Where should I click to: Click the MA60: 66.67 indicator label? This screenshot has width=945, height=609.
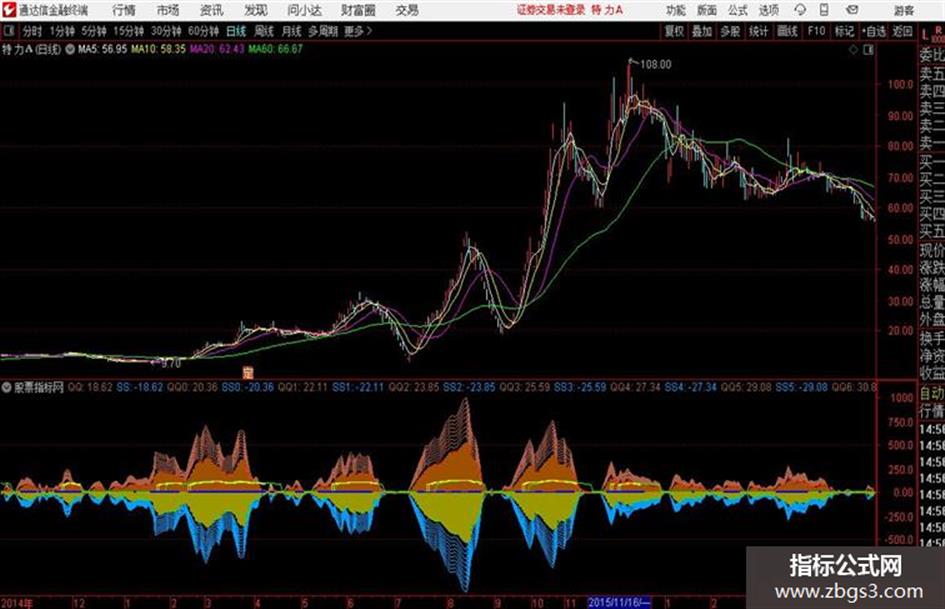point(275,49)
